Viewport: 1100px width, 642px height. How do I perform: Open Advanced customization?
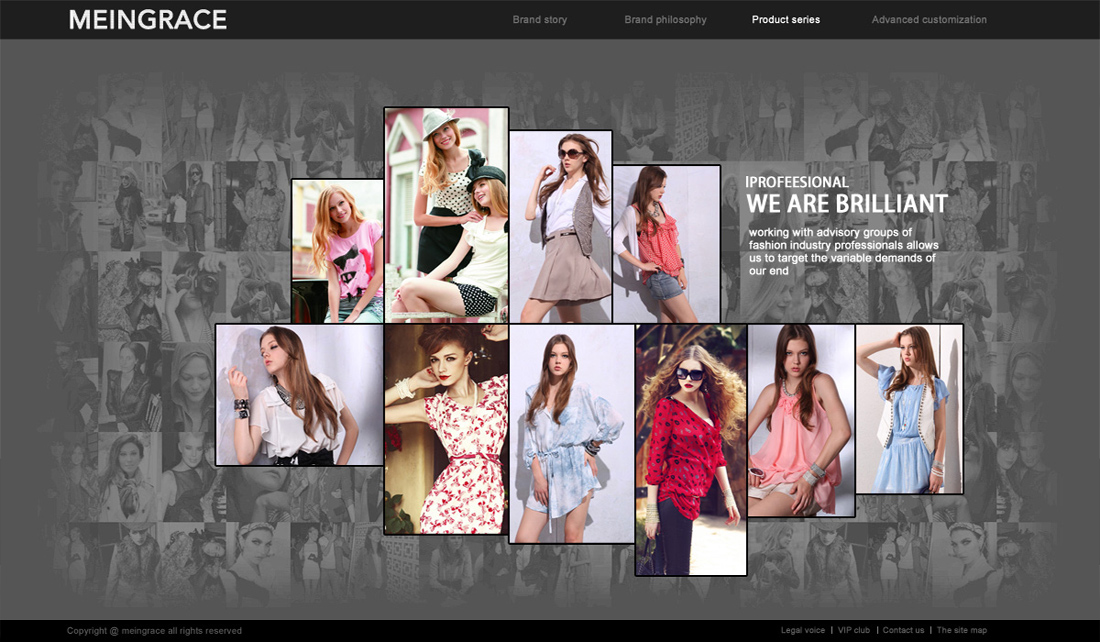[x=929, y=20]
